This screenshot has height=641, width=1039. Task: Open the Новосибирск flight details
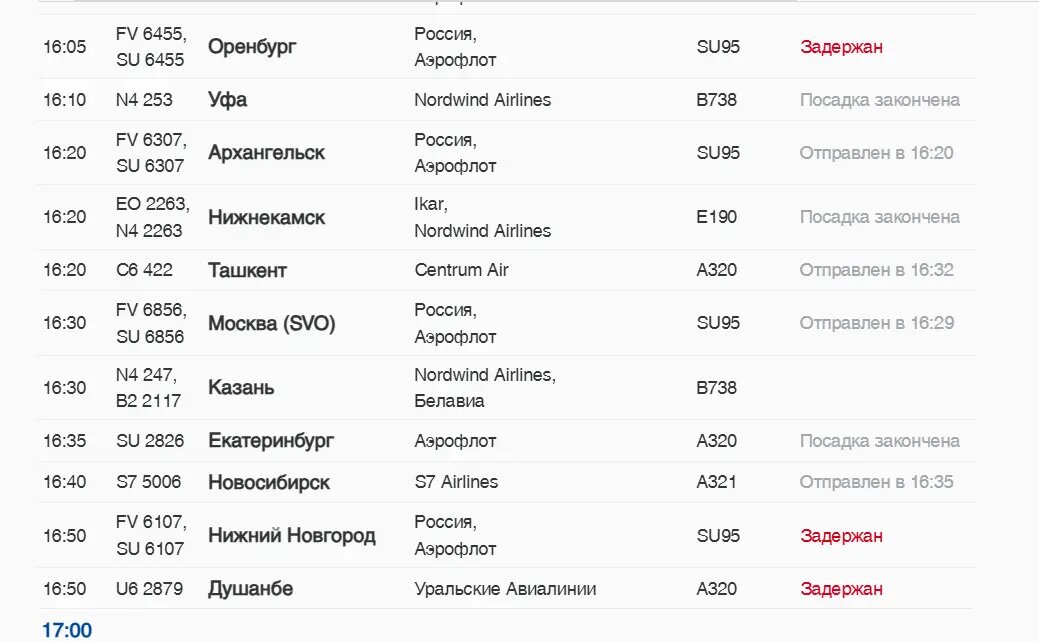point(268,482)
